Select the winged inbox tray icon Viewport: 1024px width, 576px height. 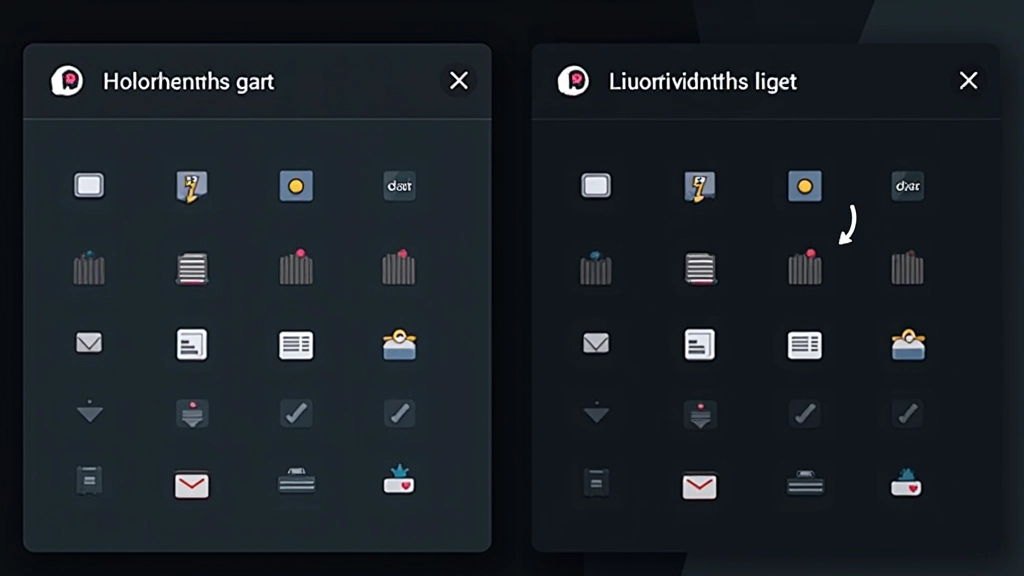click(x=399, y=344)
